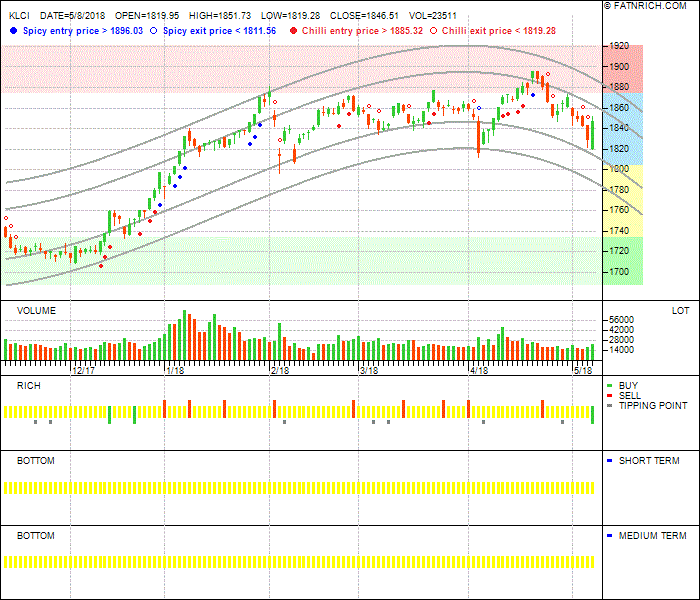Select the 4/18 date on the time axis
The width and height of the screenshot is (700, 600).
pyautogui.click(x=479, y=370)
